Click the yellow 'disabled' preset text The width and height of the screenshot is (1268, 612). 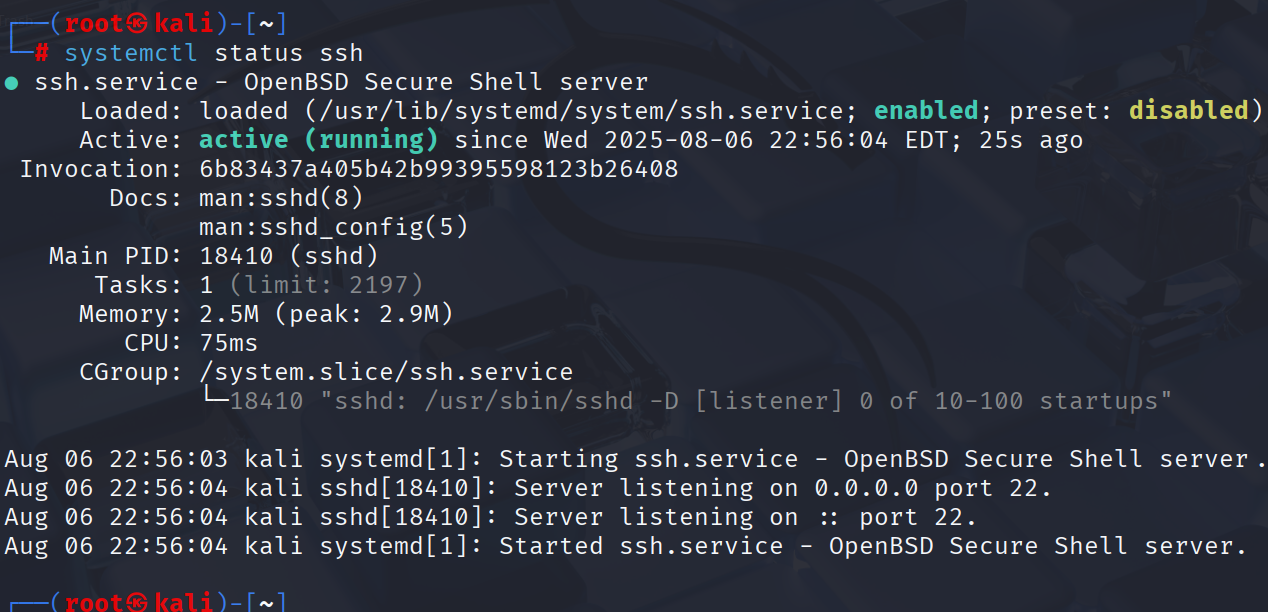(x=1189, y=111)
